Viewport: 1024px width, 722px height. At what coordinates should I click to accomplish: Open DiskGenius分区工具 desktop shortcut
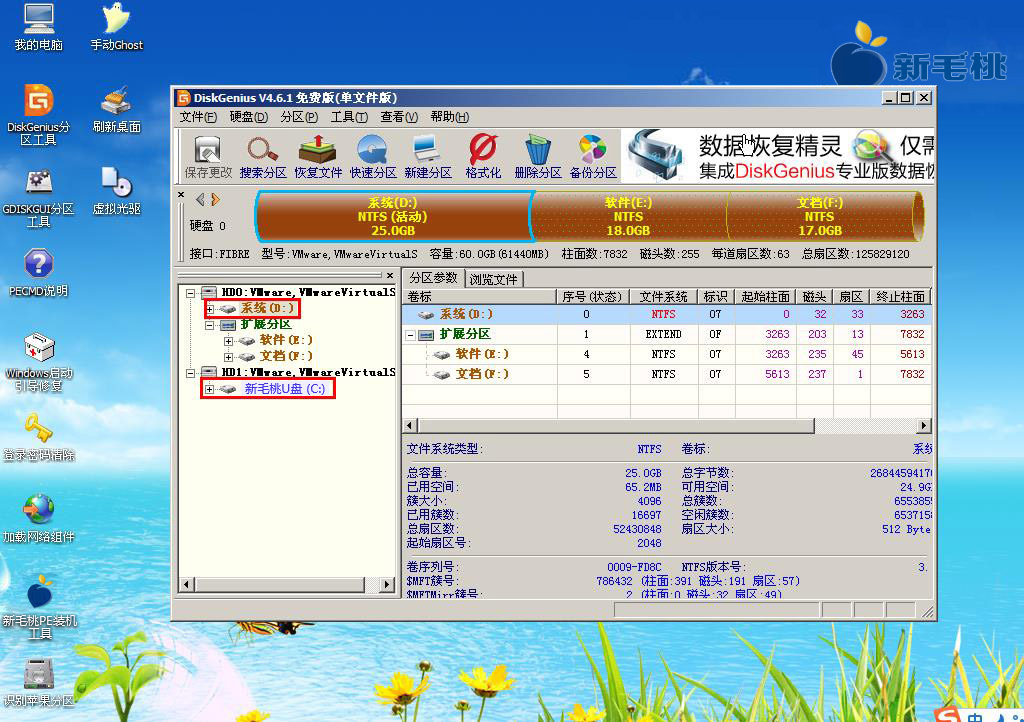[x=39, y=115]
